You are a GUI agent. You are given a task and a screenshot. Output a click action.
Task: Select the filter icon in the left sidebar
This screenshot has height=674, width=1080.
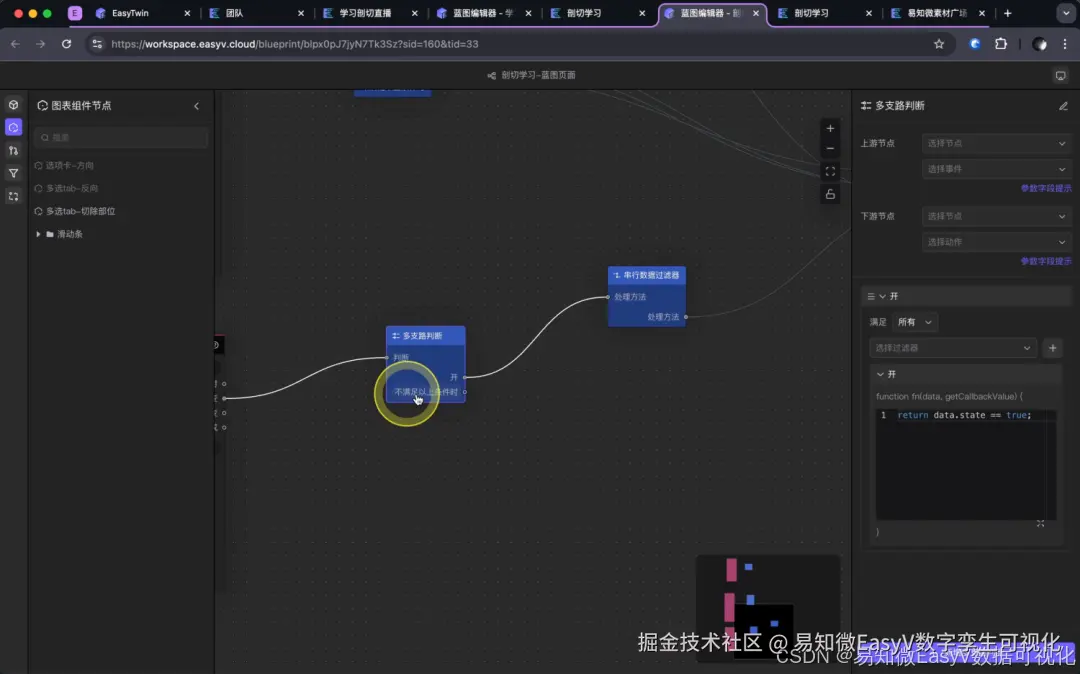(13, 173)
